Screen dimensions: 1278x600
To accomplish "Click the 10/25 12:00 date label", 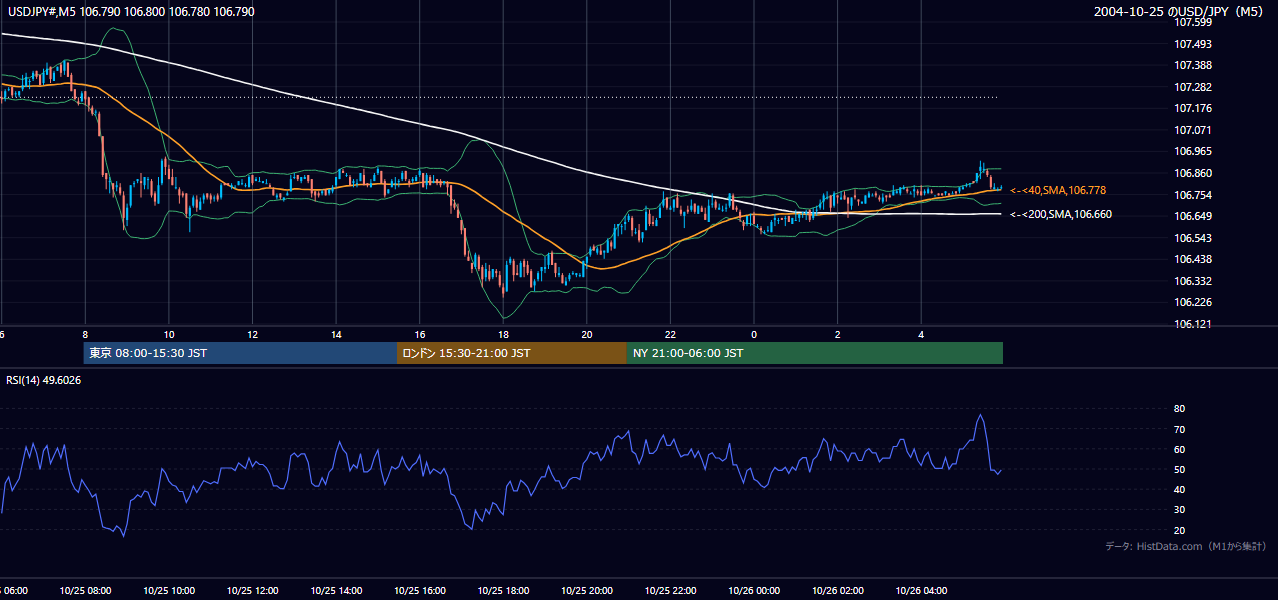I will tap(252, 591).
